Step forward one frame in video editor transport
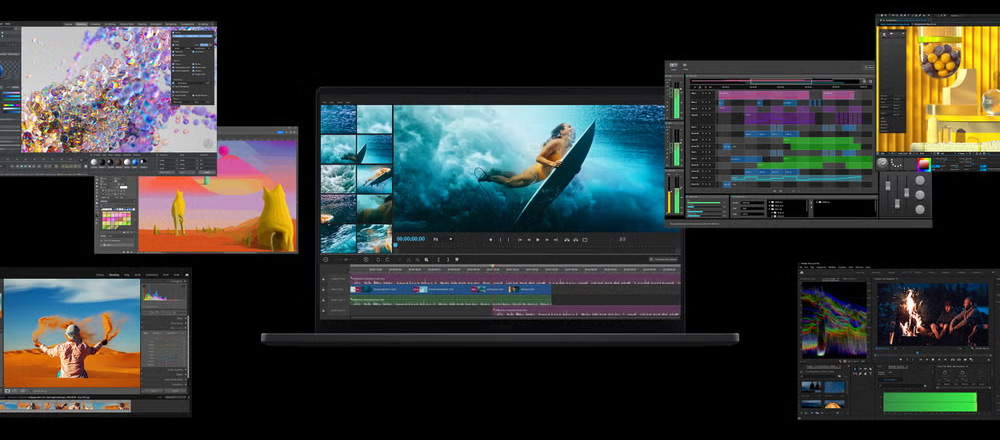 (547, 240)
